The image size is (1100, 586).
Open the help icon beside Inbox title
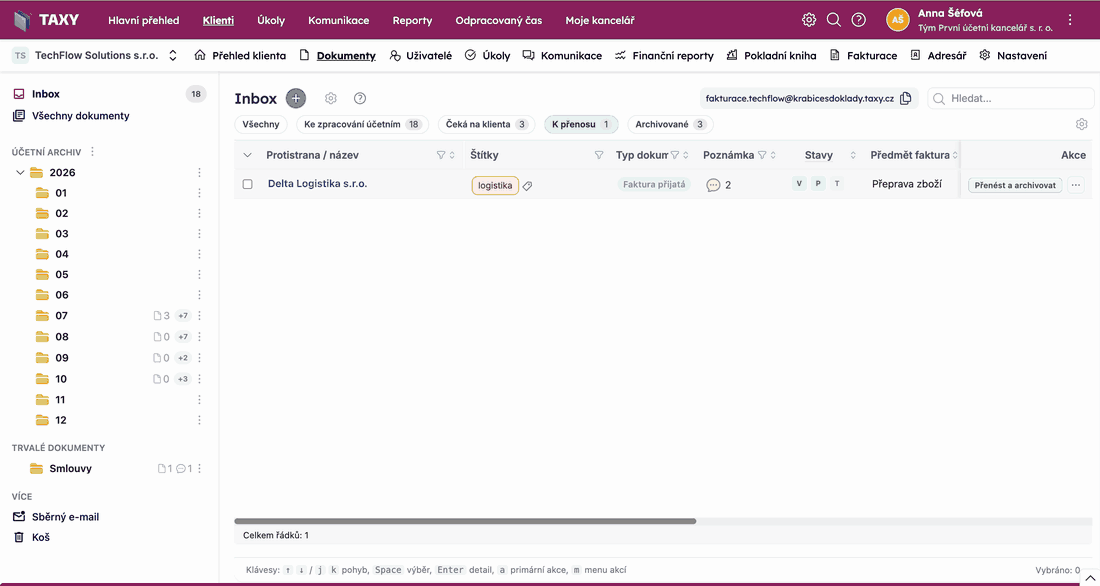click(360, 99)
